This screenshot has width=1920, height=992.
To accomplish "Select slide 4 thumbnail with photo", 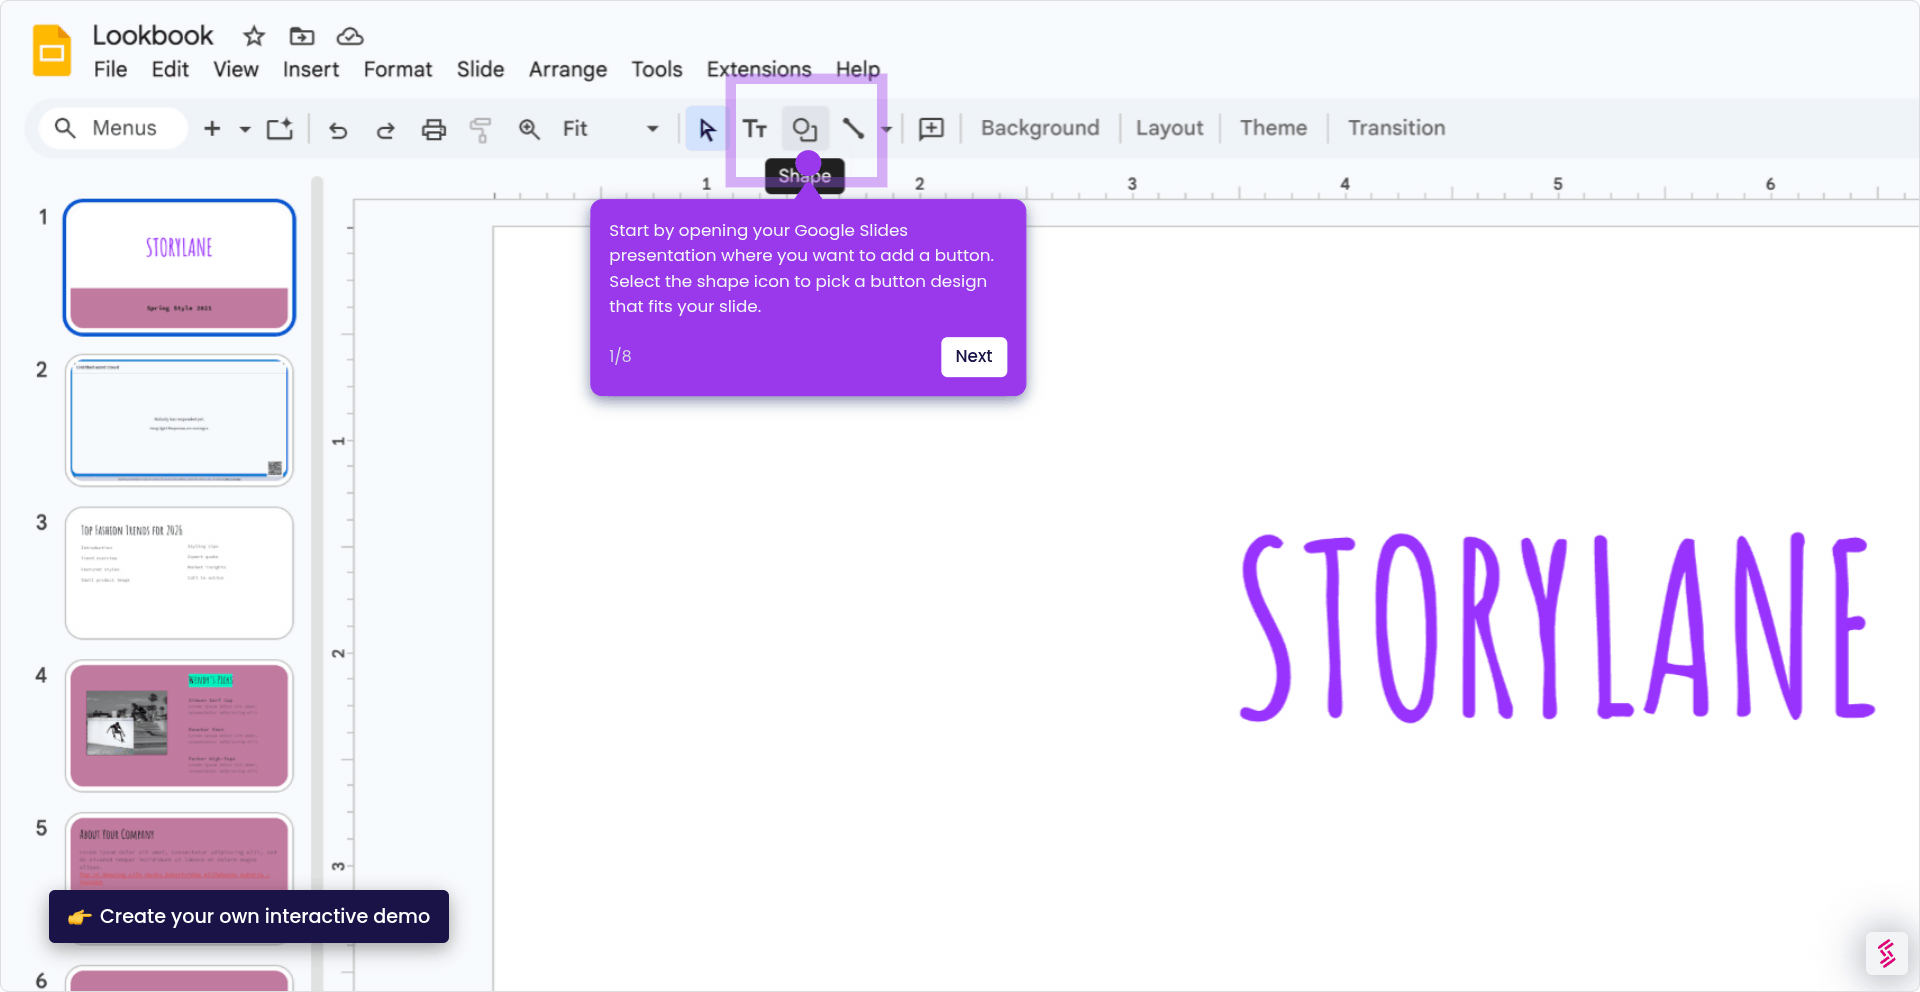I will (x=179, y=726).
